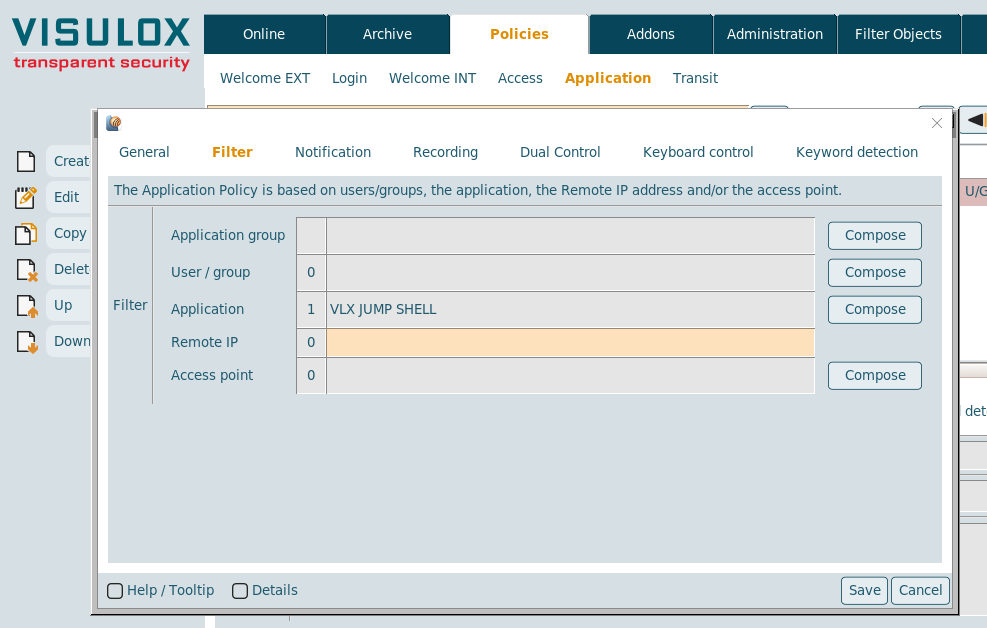
Task: Click the VLX JUMP SHELL application field
Action: (x=570, y=310)
